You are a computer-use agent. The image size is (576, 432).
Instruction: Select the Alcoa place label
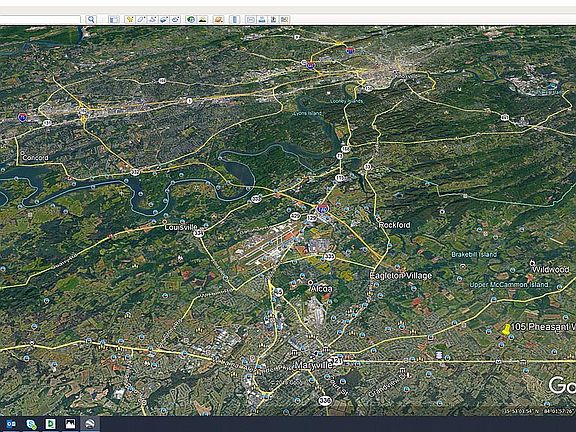(321, 289)
